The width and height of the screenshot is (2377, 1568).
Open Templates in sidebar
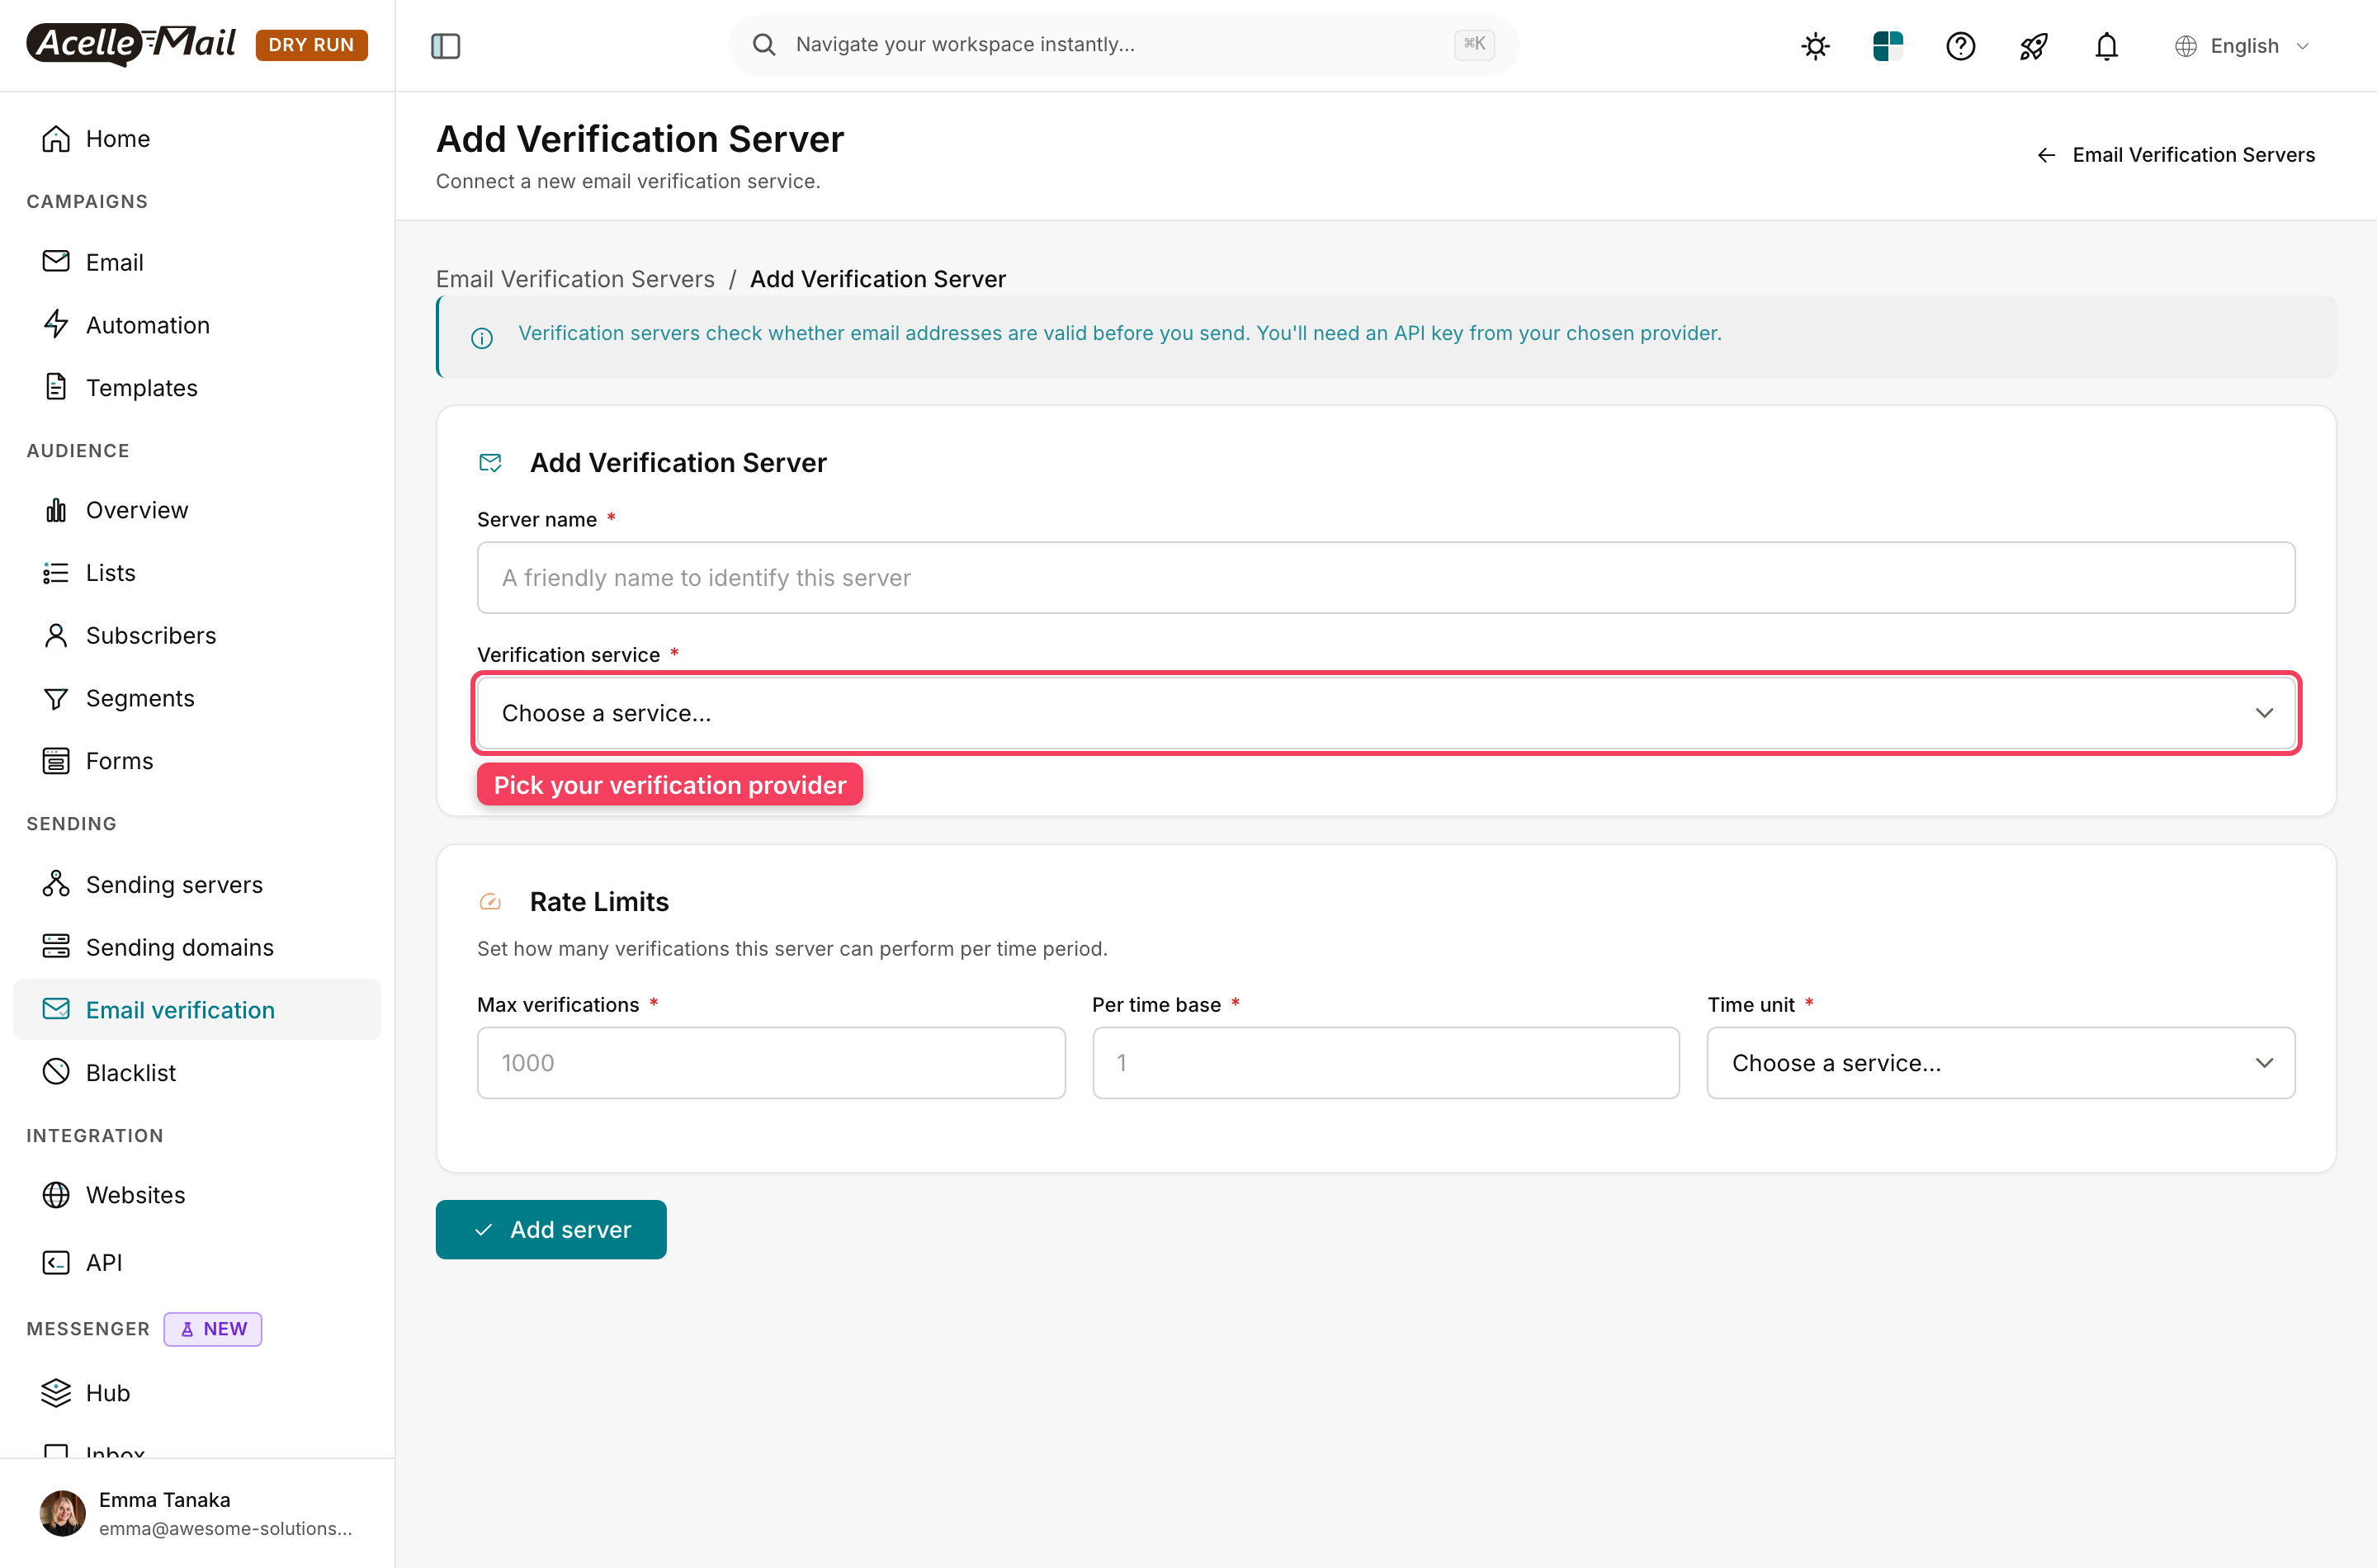tap(197, 387)
